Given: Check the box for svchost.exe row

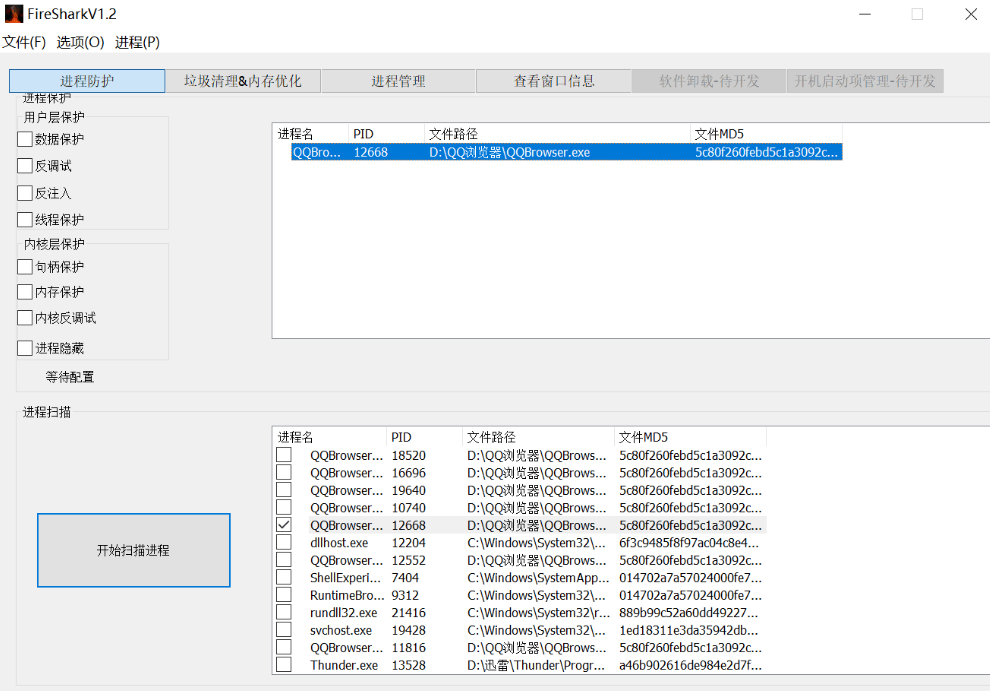Looking at the screenshot, I should point(284,630).
